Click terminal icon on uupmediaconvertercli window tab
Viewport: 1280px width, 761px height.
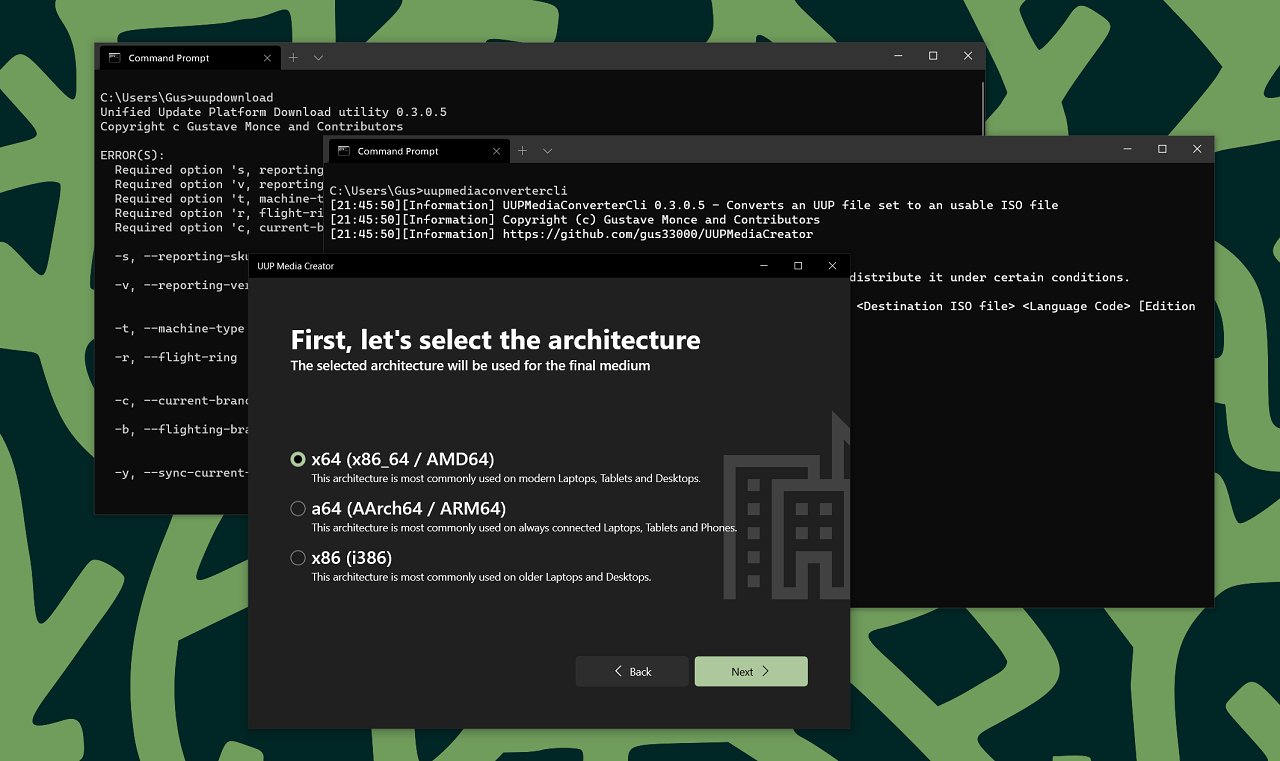(344, 151)
